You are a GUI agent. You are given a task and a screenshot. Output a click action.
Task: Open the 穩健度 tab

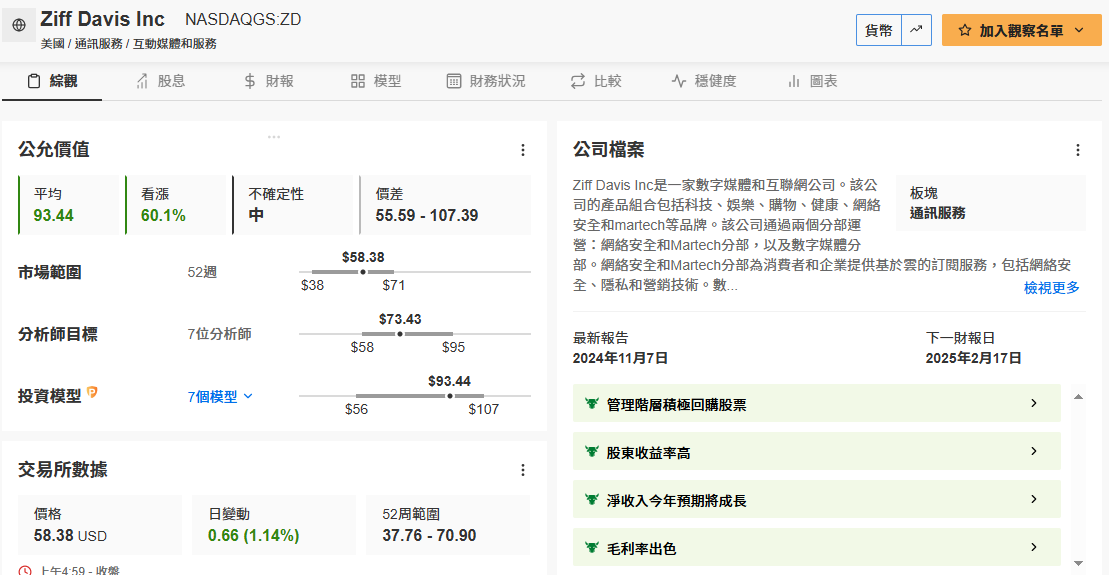pyautogui.click(x=704, y=81)
